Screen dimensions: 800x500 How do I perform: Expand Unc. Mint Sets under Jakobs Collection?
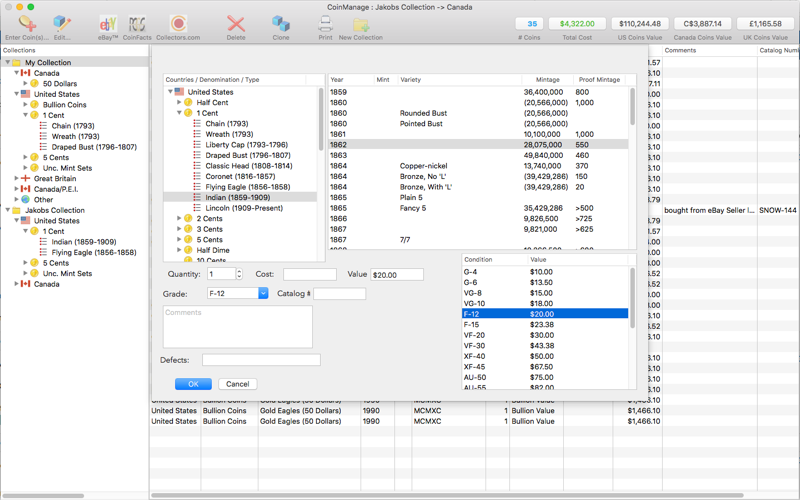point(26,273)
